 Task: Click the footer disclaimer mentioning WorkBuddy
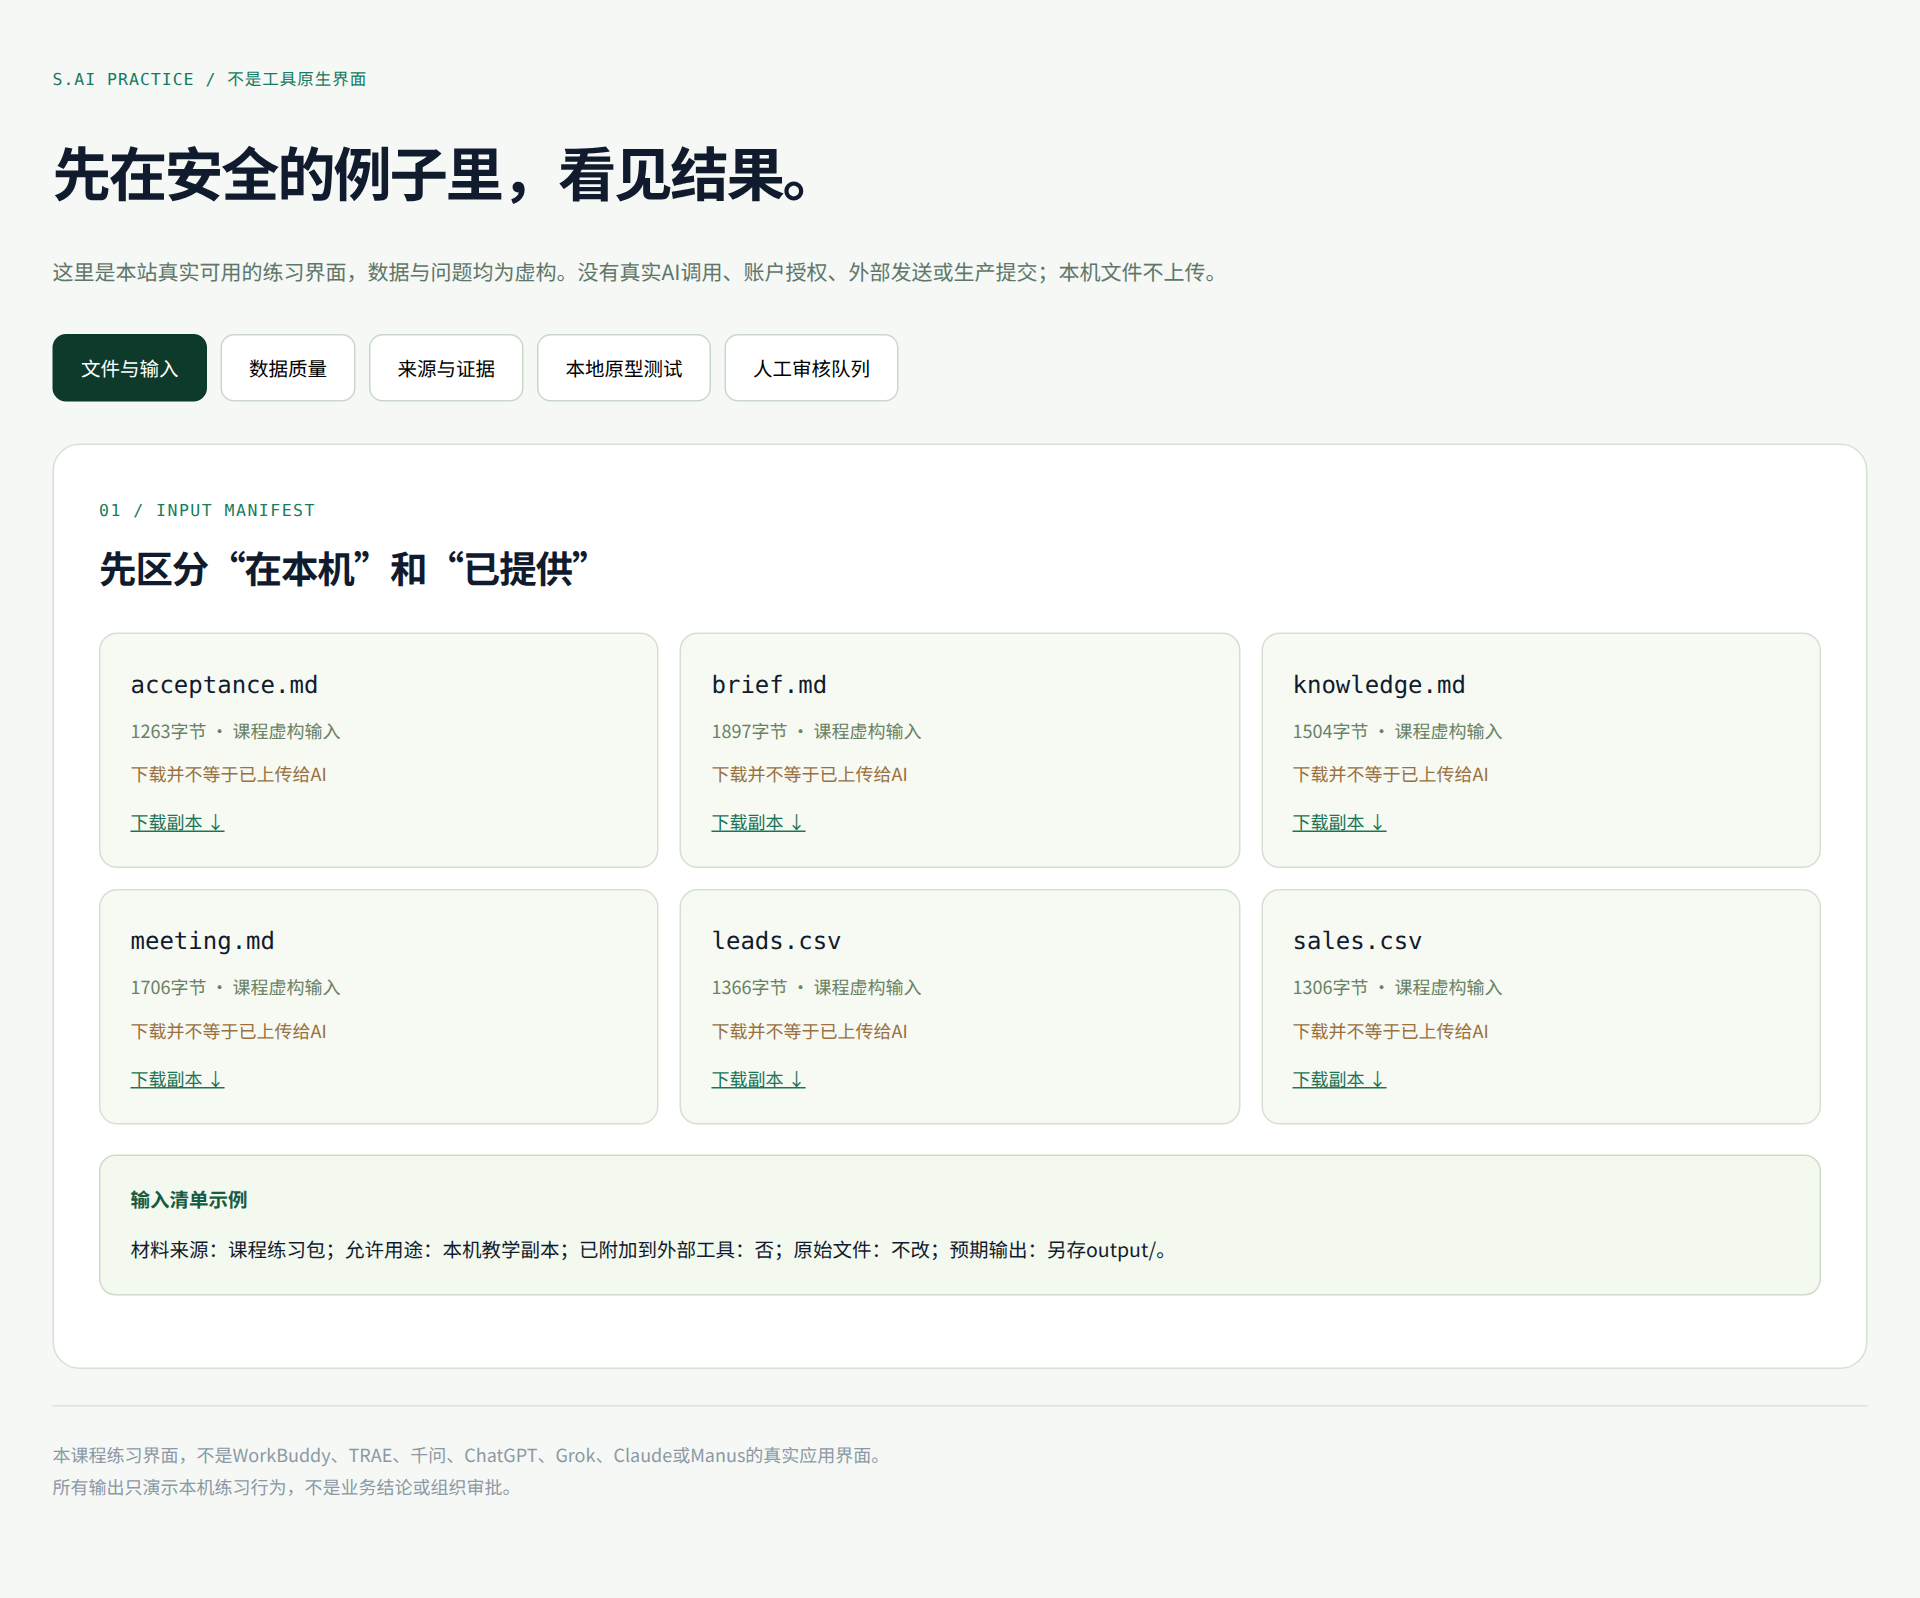tap(470, 1456)
